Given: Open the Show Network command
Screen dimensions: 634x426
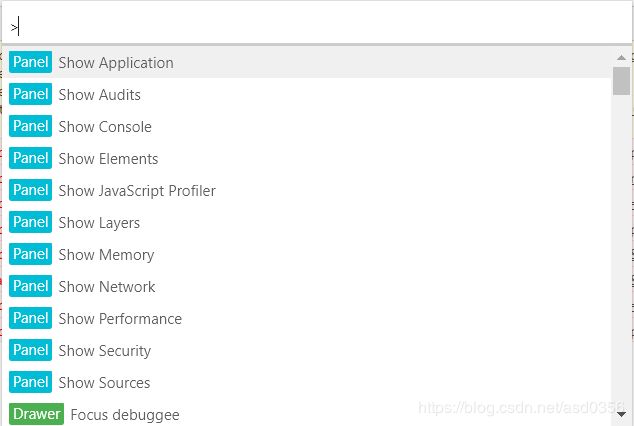Looking at the screenshot, I should (x=307, y=286).
